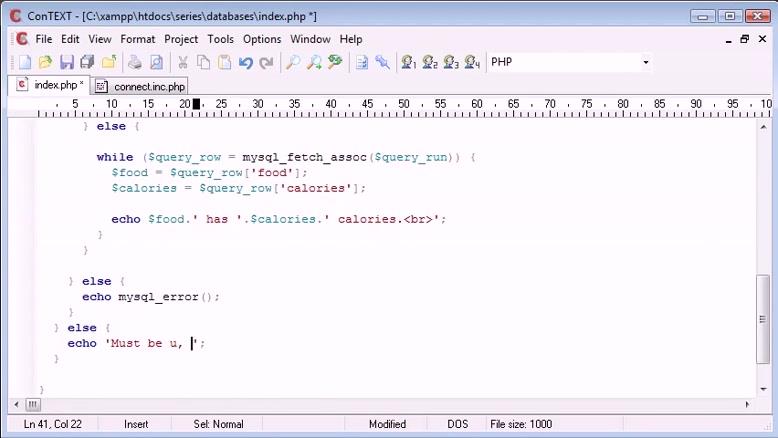Run user command 2
Screen dimensions: 778x438
430,62
